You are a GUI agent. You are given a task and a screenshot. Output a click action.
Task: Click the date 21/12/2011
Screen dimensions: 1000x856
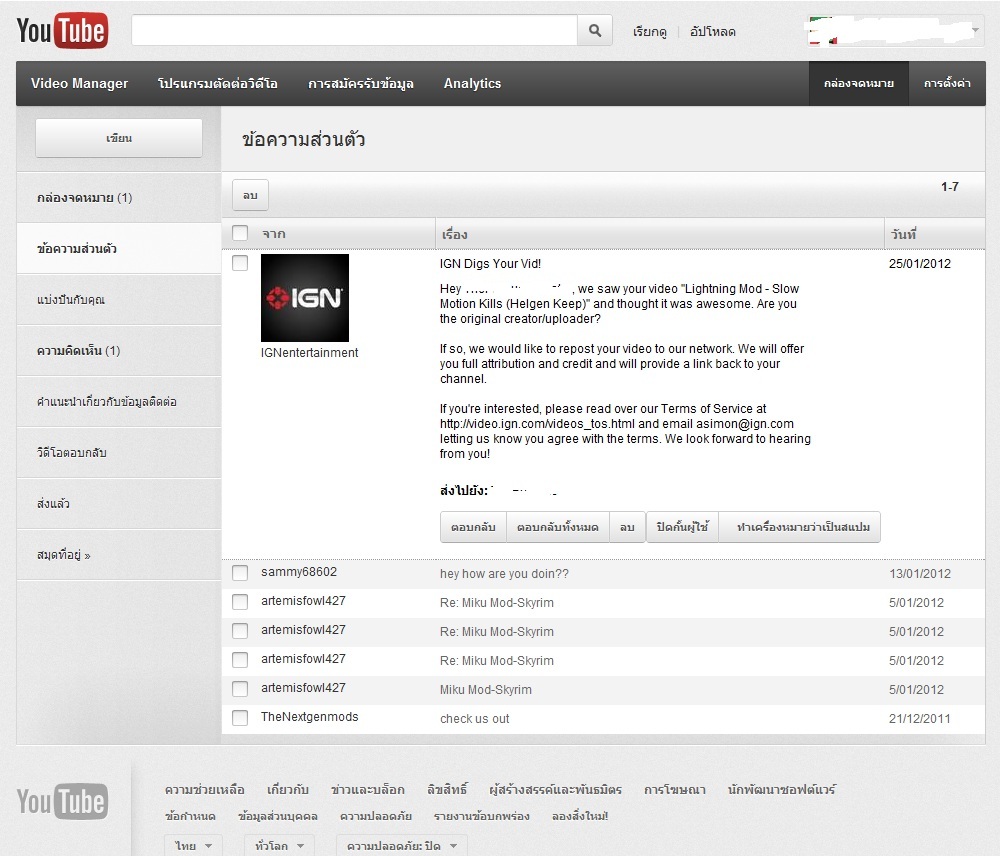[920, 719]
